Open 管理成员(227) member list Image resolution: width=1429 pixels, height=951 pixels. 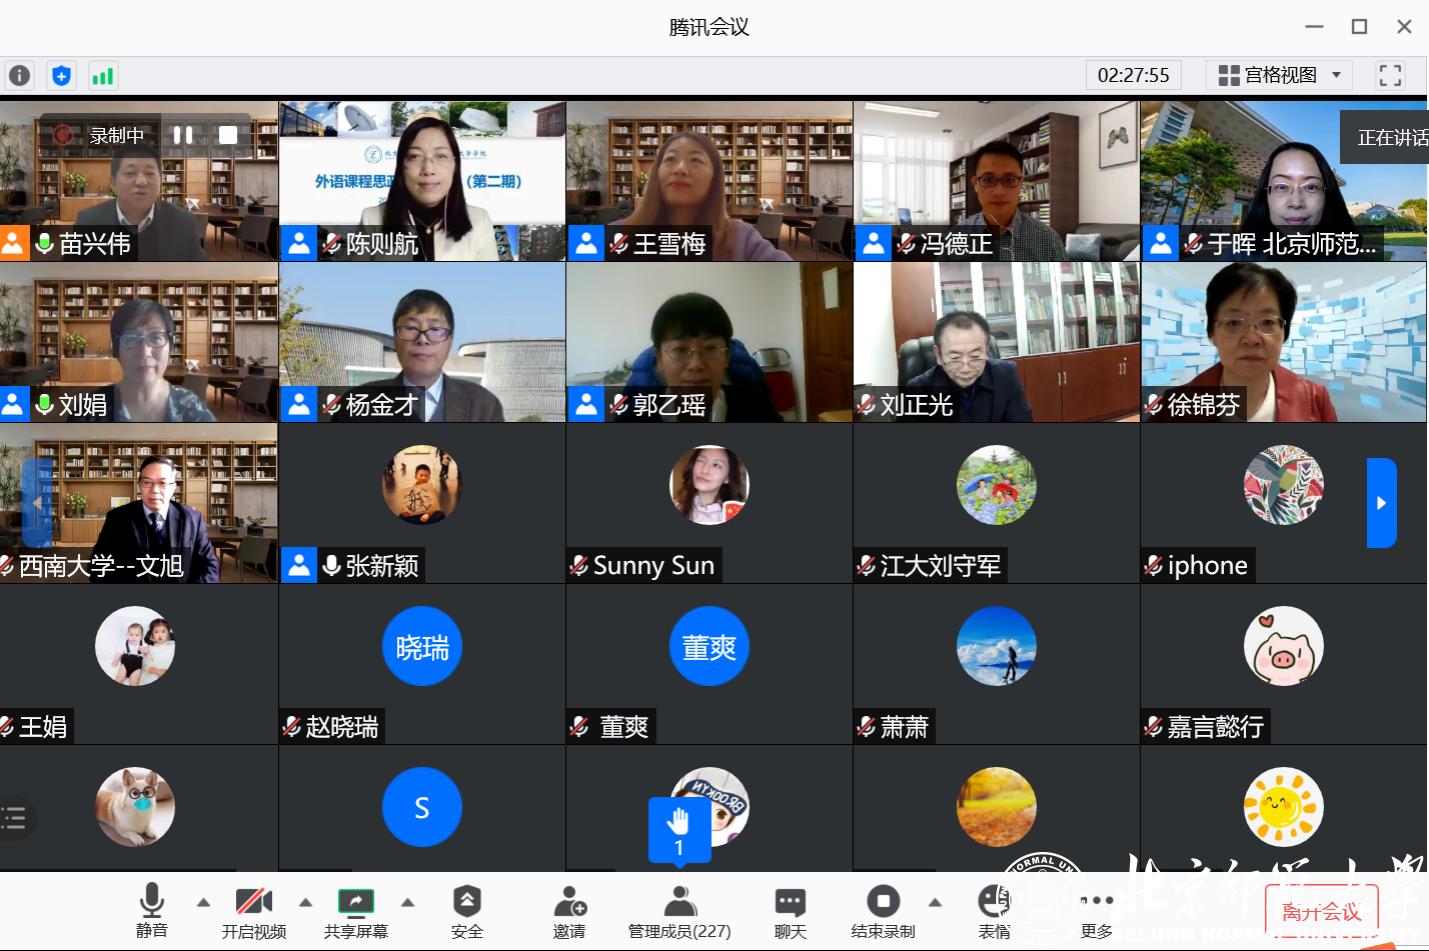pyautogui.click(x=679, y=911)
